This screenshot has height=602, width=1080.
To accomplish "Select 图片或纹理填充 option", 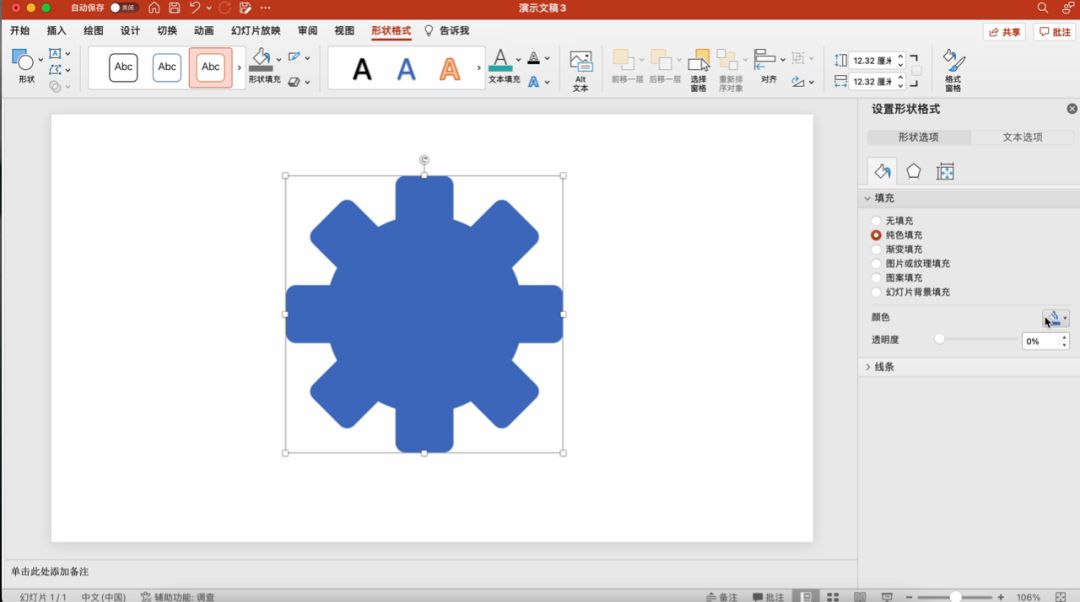I will 876,263.
